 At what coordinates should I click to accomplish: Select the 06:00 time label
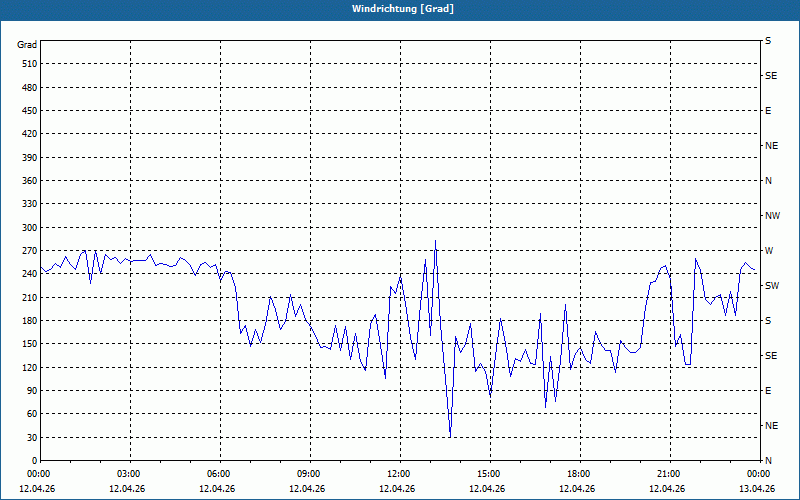tap(219, 474)
